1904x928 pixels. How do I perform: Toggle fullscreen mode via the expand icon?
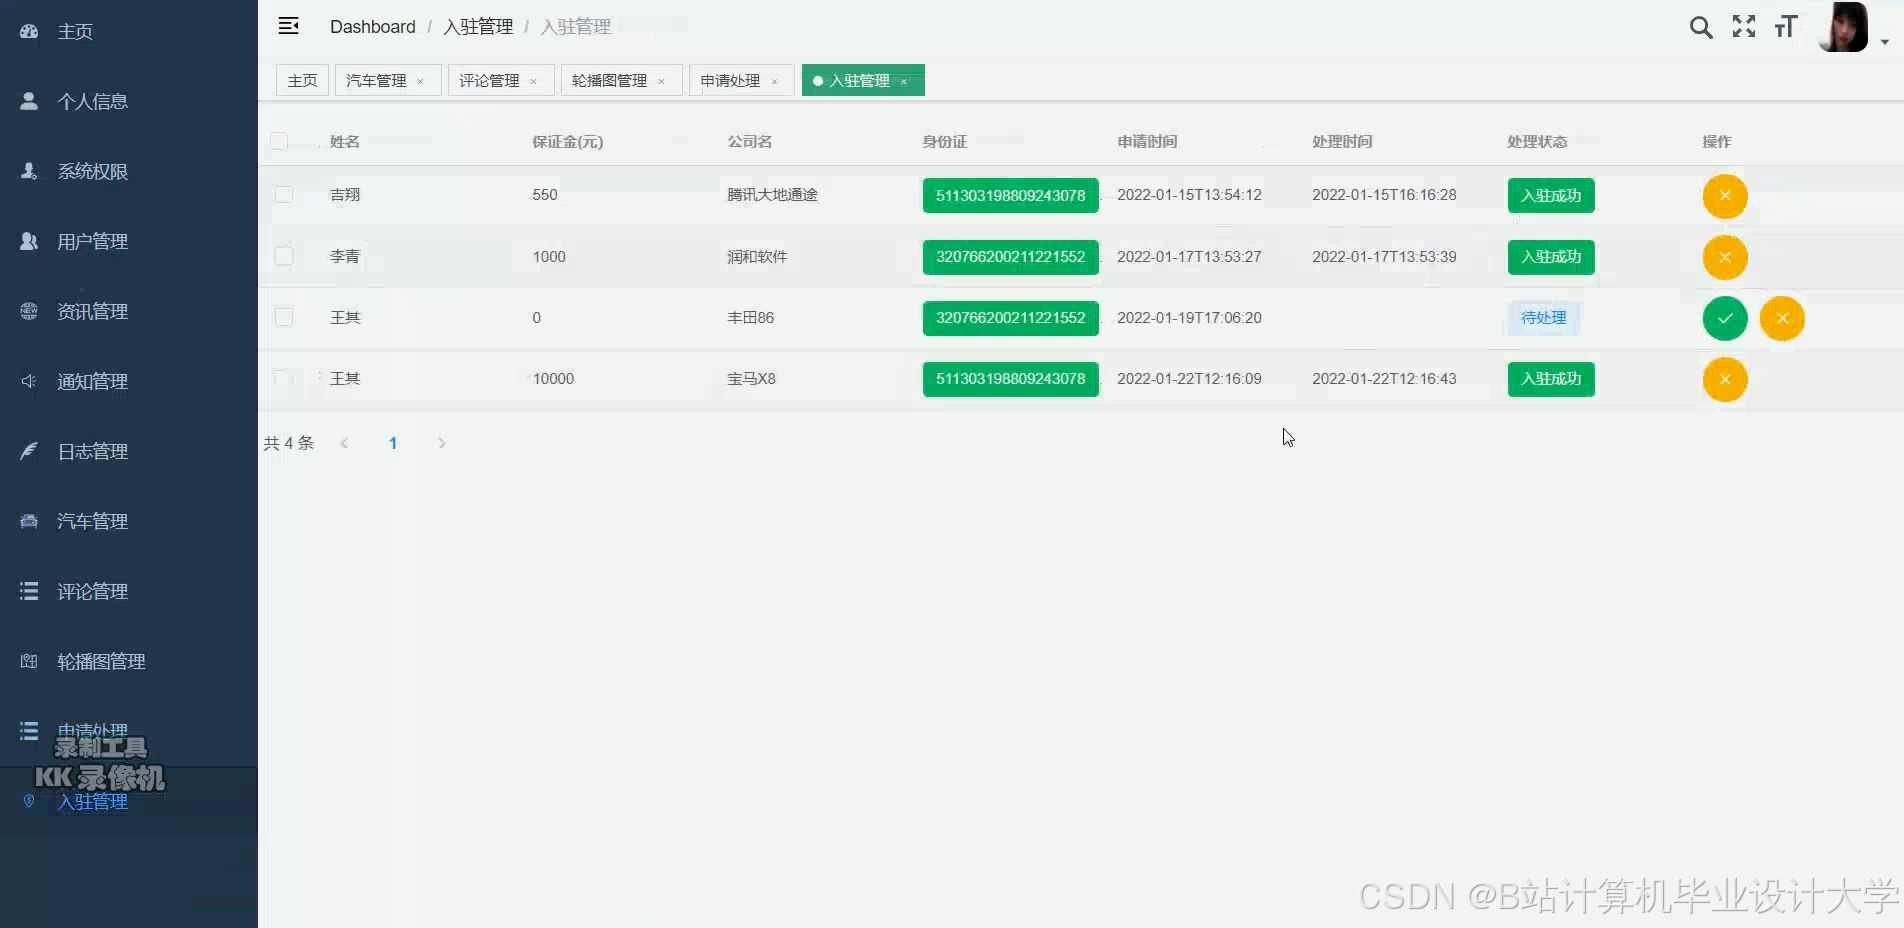pos(1743,27)
